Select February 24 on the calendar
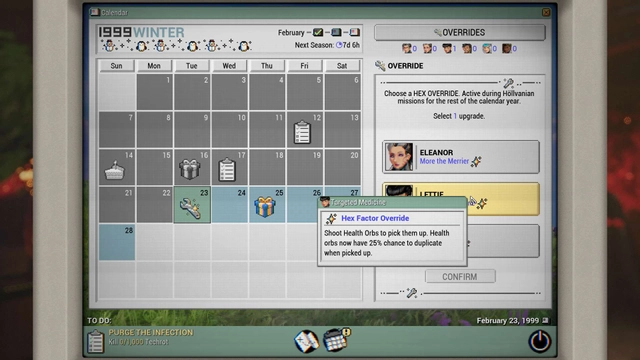The width and height of the screenshot is (640, 360). [x=229, y=205]
